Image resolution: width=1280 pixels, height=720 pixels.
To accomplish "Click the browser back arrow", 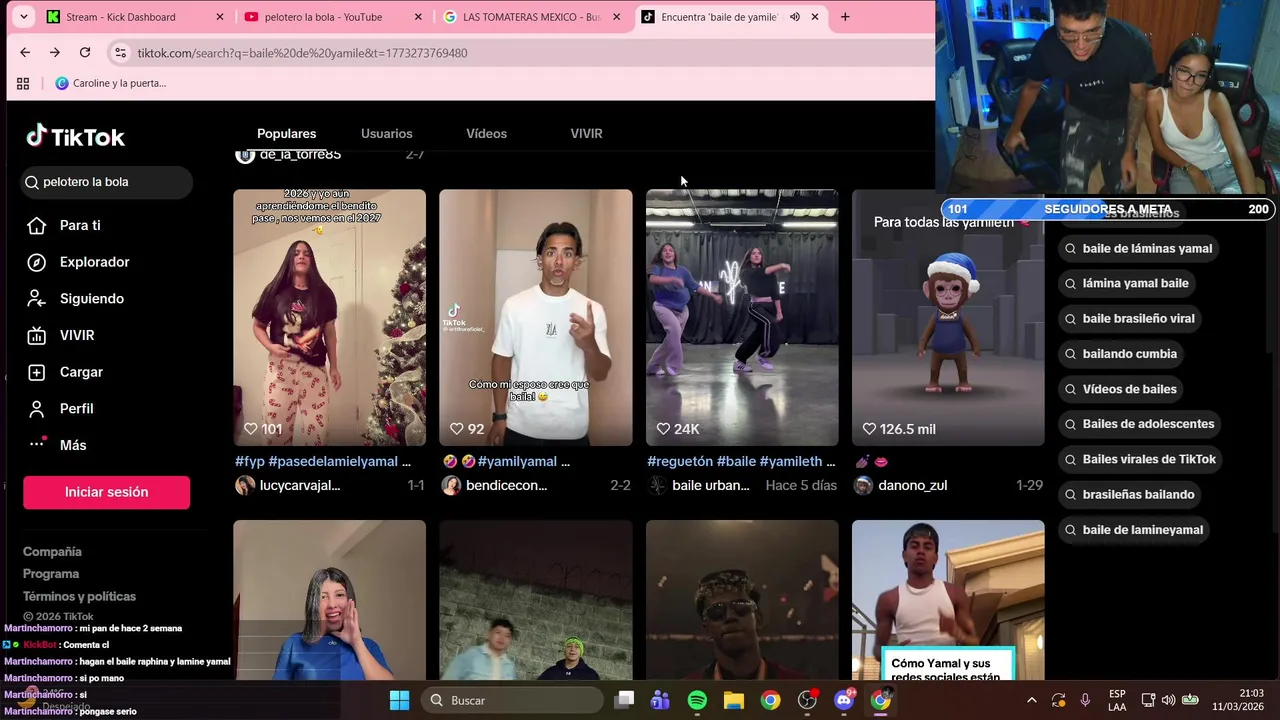I will pyautogui.click(x=25, y=52).
